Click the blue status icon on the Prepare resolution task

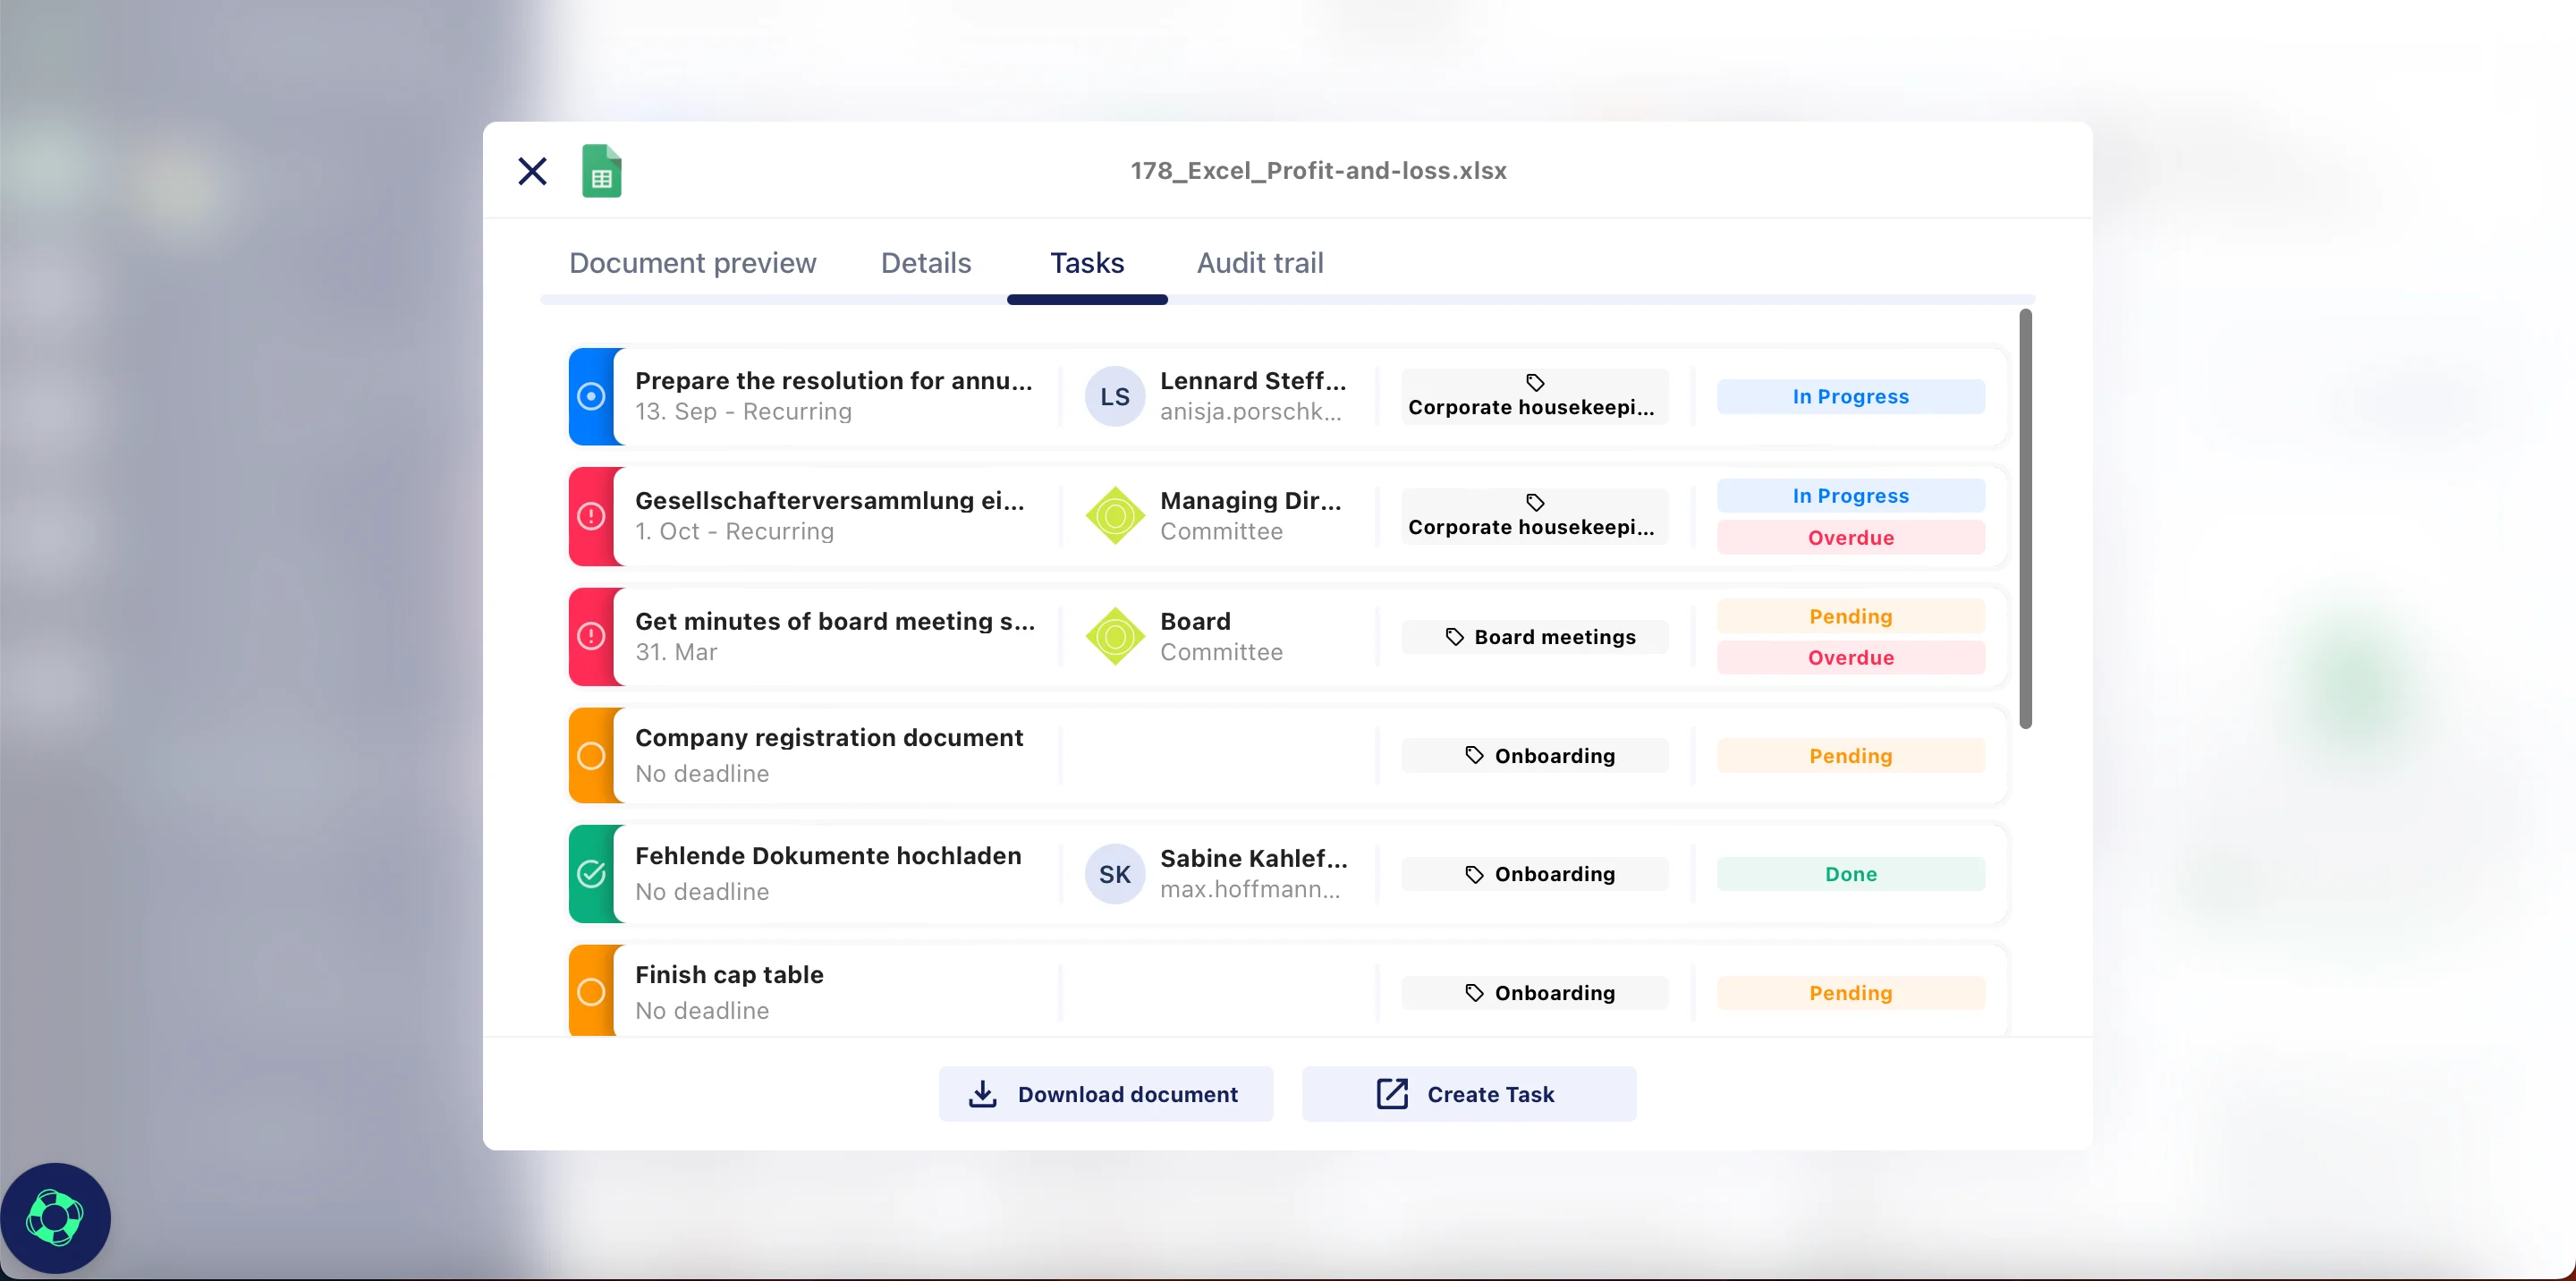(591, 396)
